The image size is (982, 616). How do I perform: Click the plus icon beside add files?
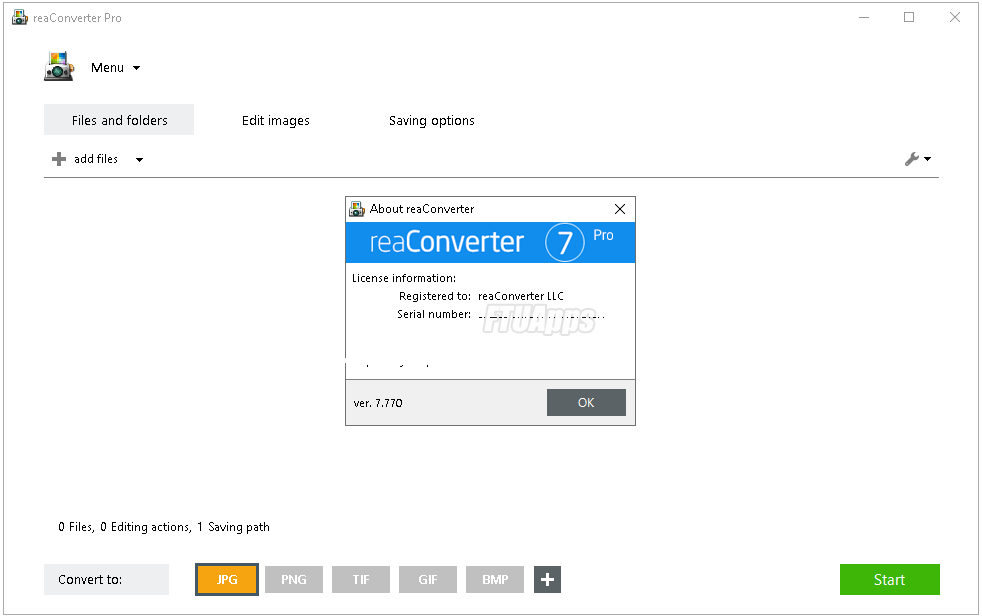[59, 159]
